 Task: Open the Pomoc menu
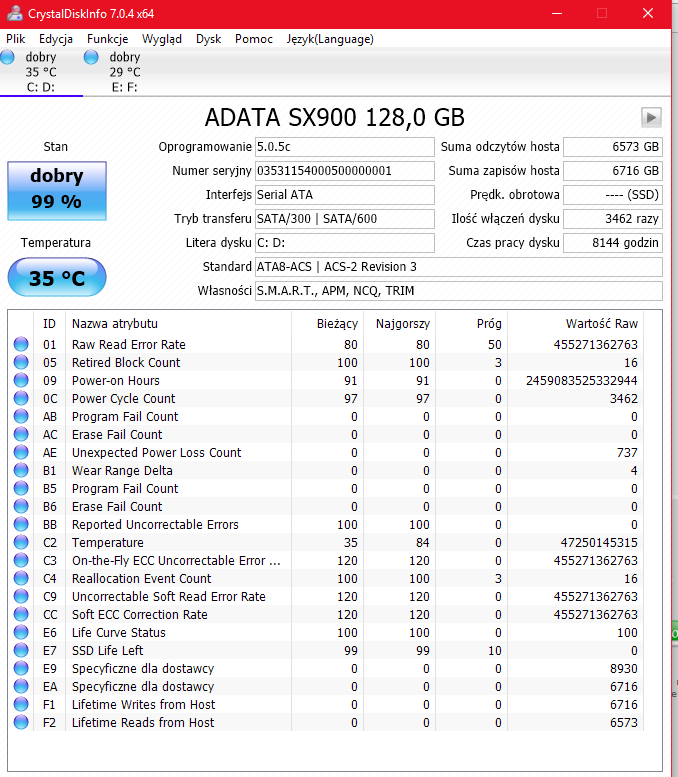[254, 39]
